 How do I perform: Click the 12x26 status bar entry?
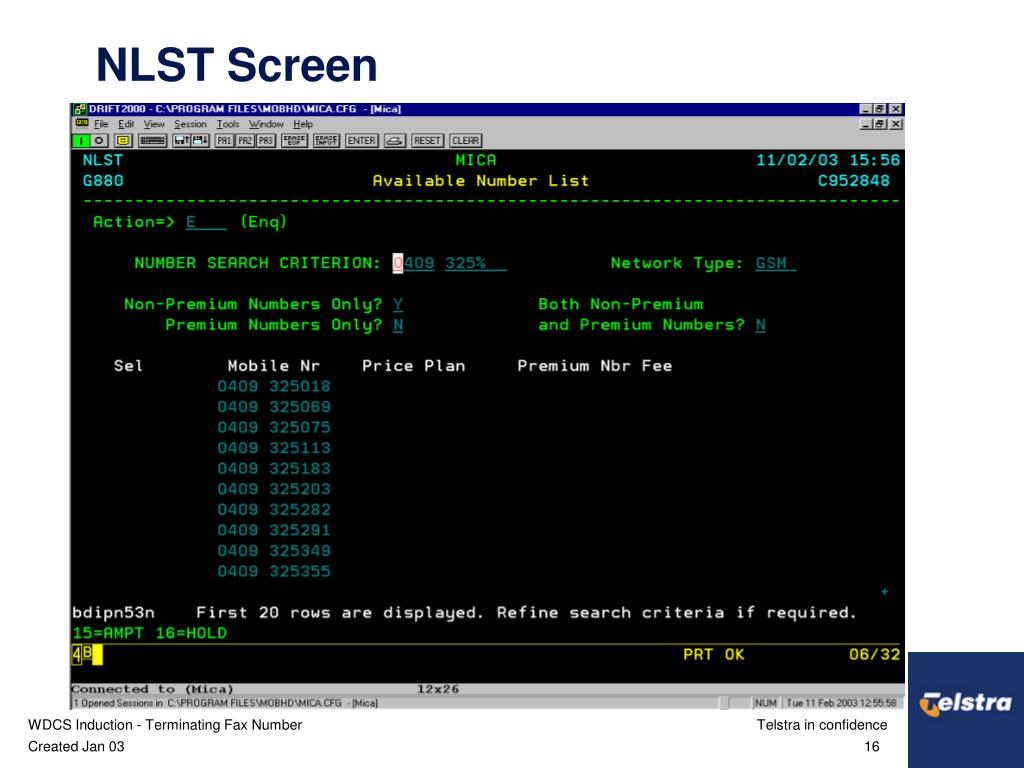click(x=438, y=689)
